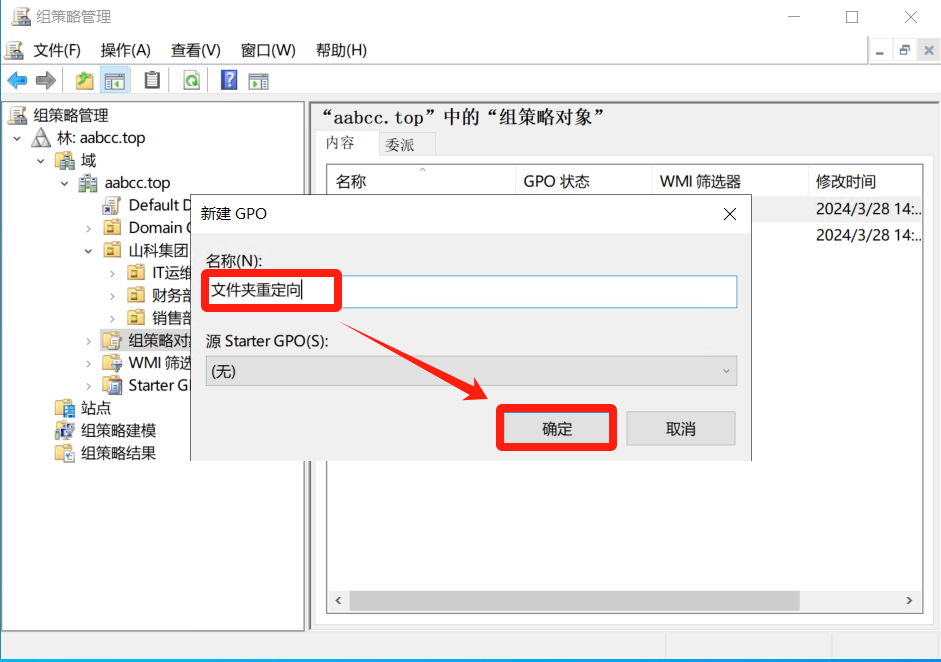Select 组策略建模 in the tree
This screenshot has width=941, height=662.
pos(118,430)
